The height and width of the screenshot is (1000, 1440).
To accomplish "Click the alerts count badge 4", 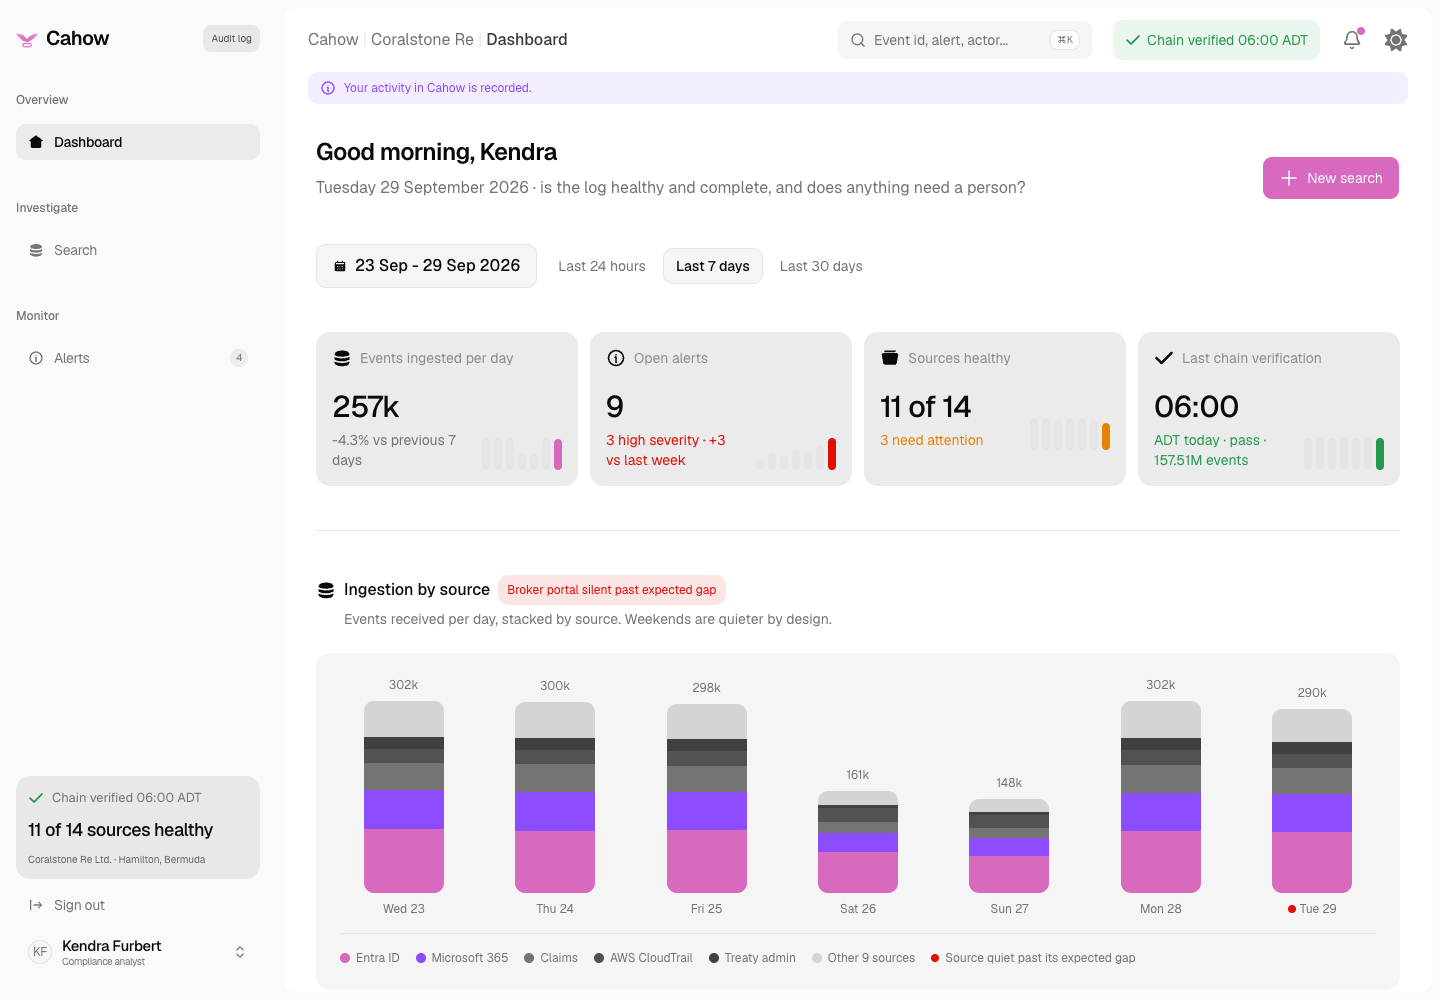I will (239, 358).
